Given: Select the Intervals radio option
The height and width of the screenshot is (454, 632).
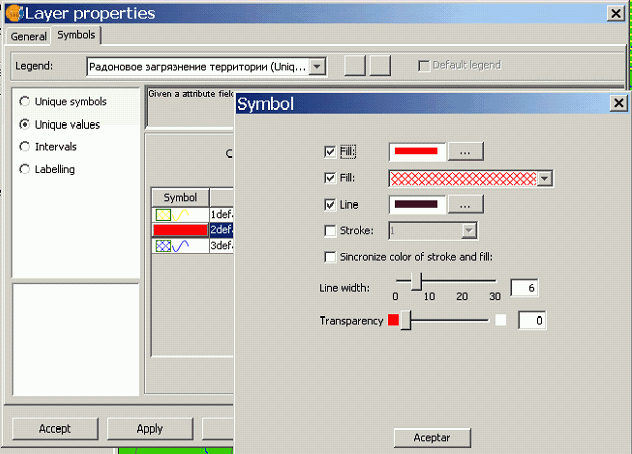Looking at the screenshot, I should (25, 146).
